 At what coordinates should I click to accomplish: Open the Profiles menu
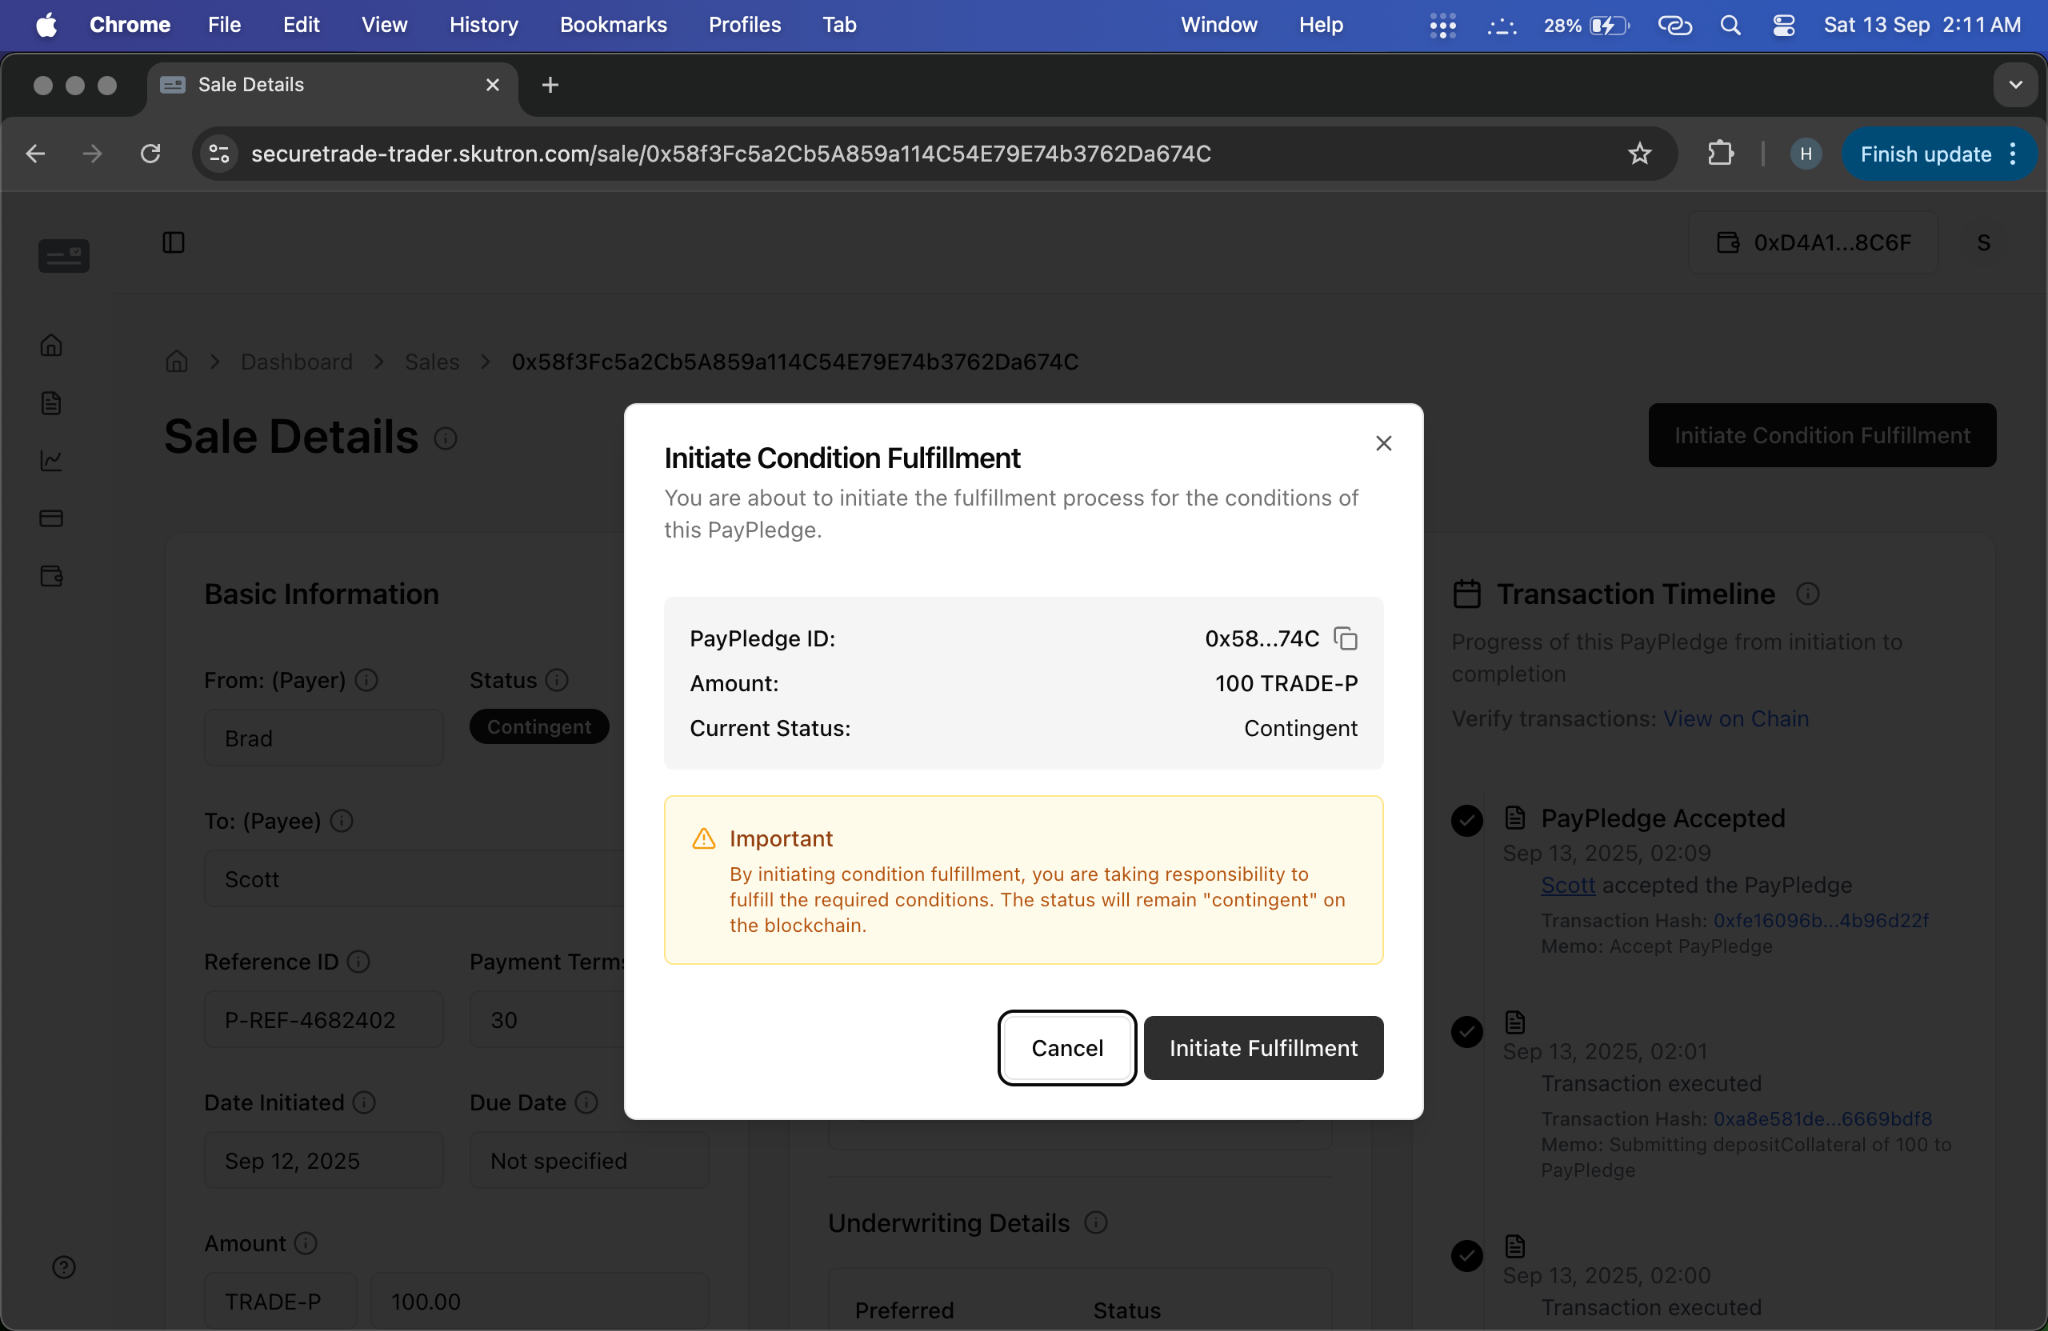coord(745,25)
